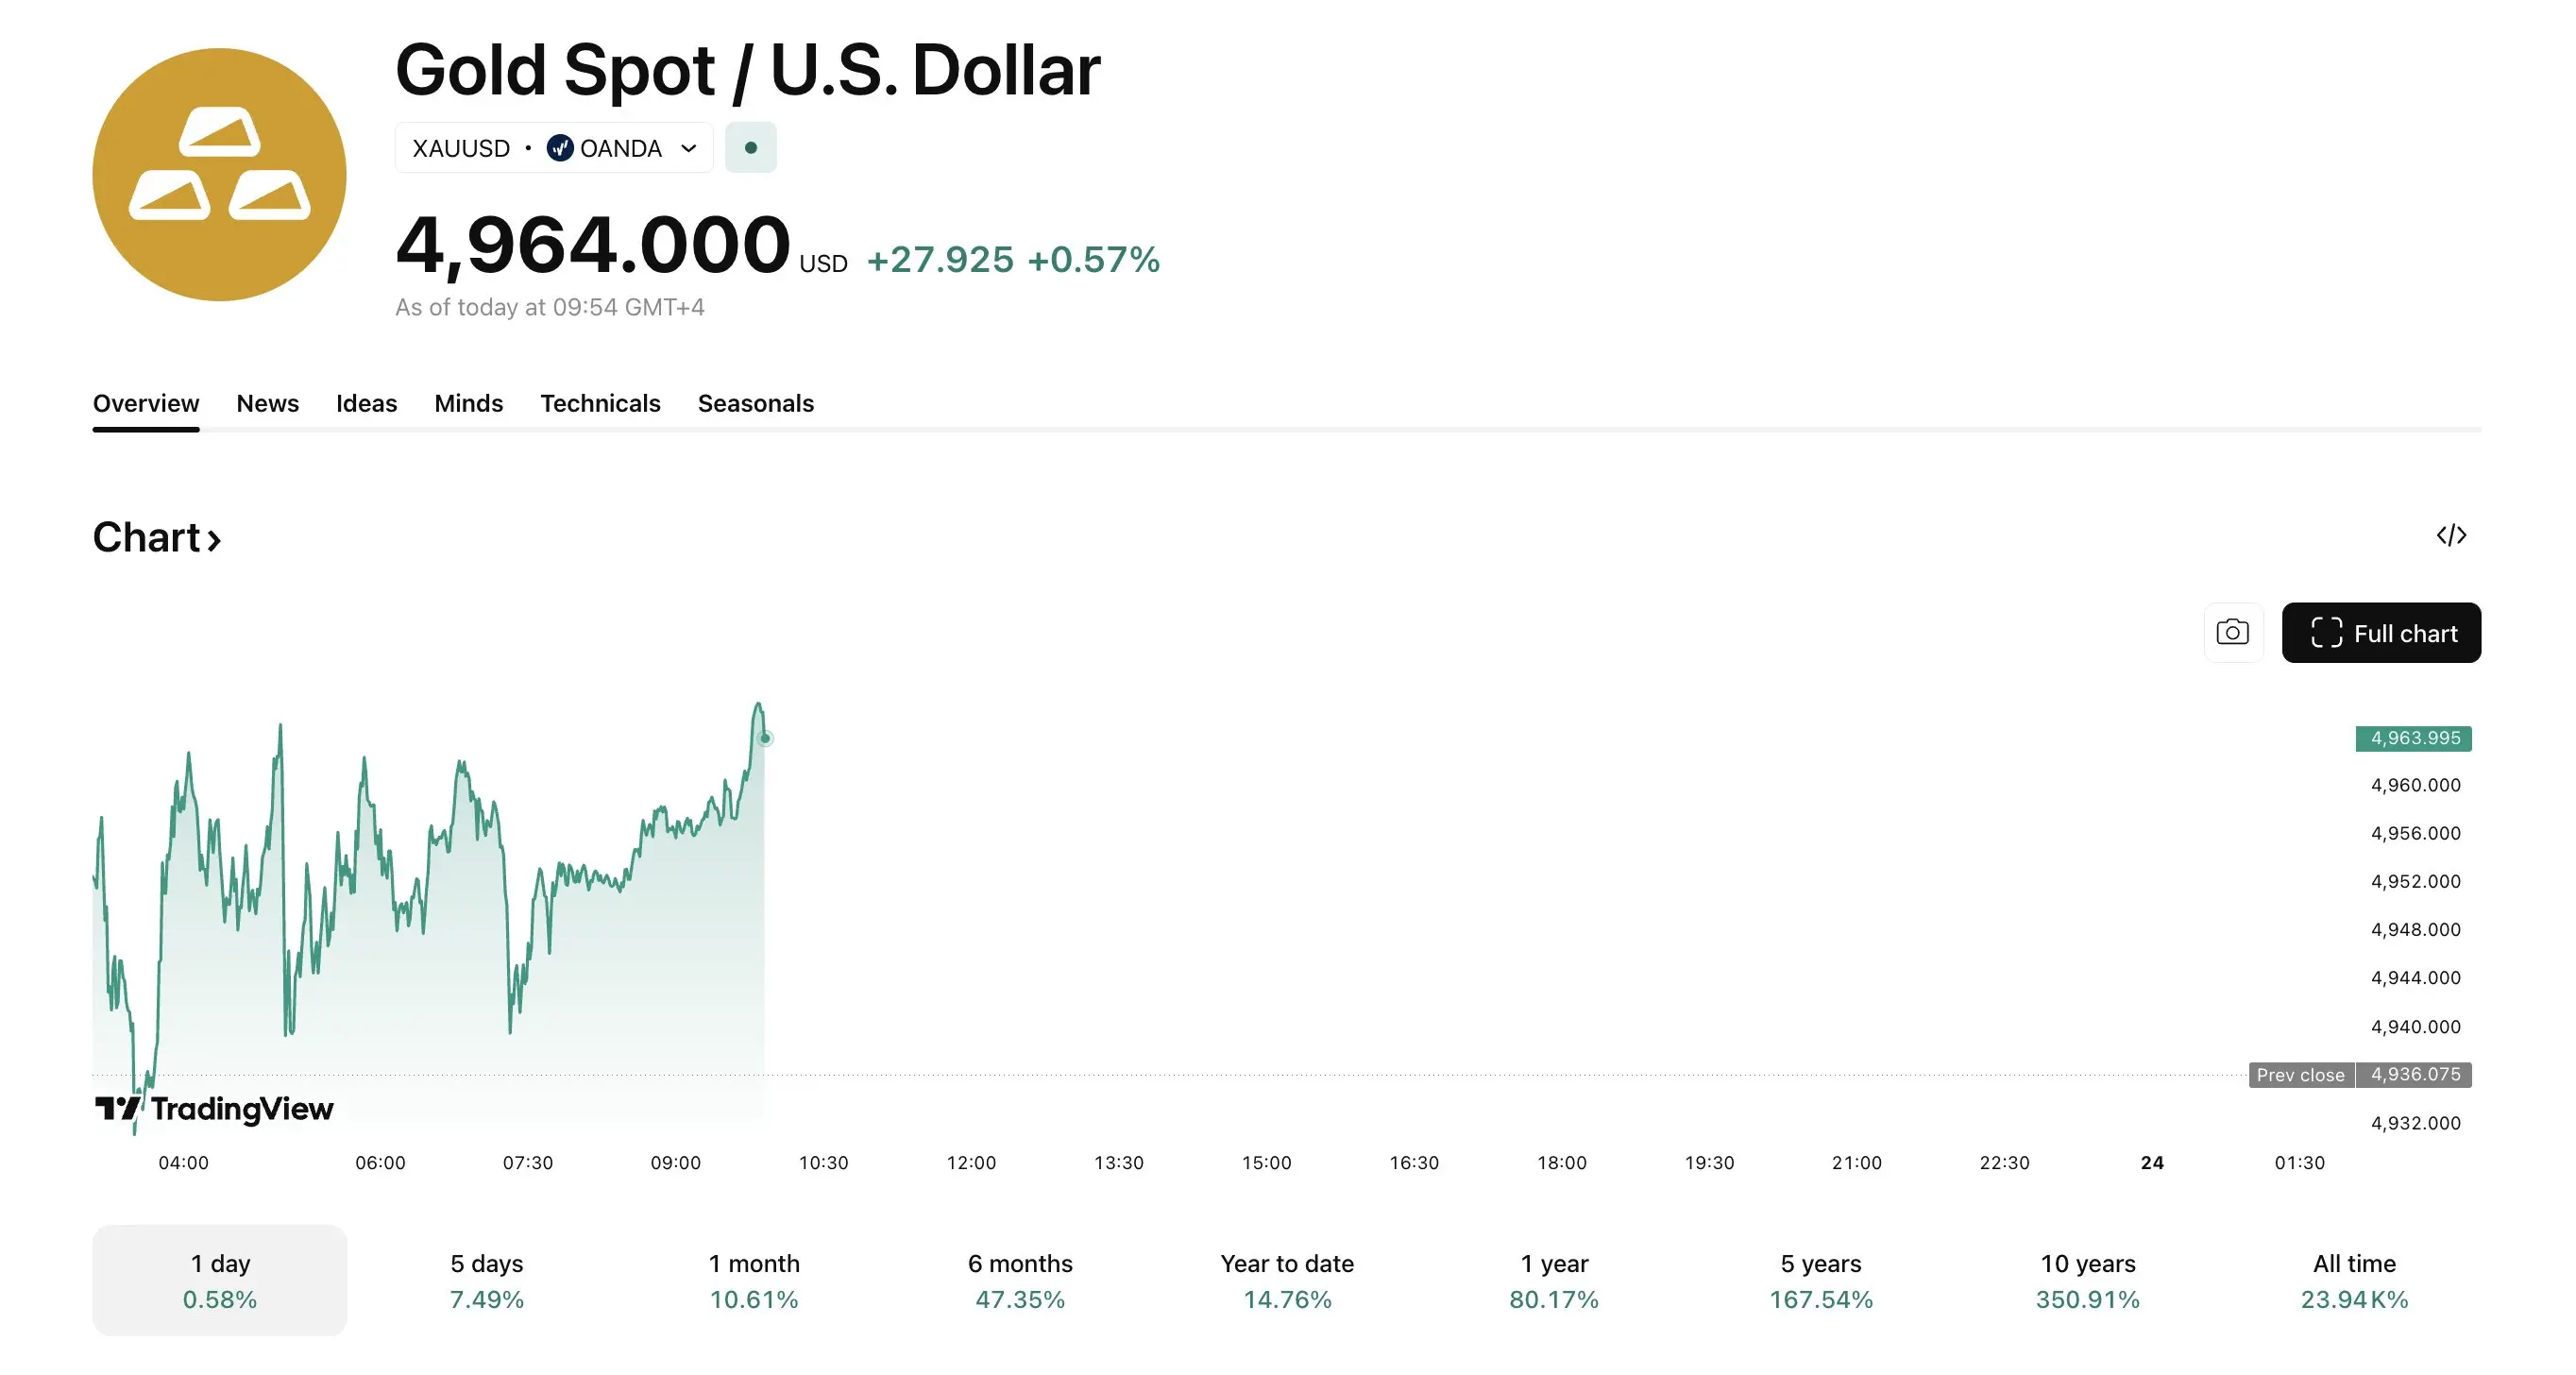Open the Technicals tab
2576x1375 pixels.
pyautogui.click(x=600, y=403)
